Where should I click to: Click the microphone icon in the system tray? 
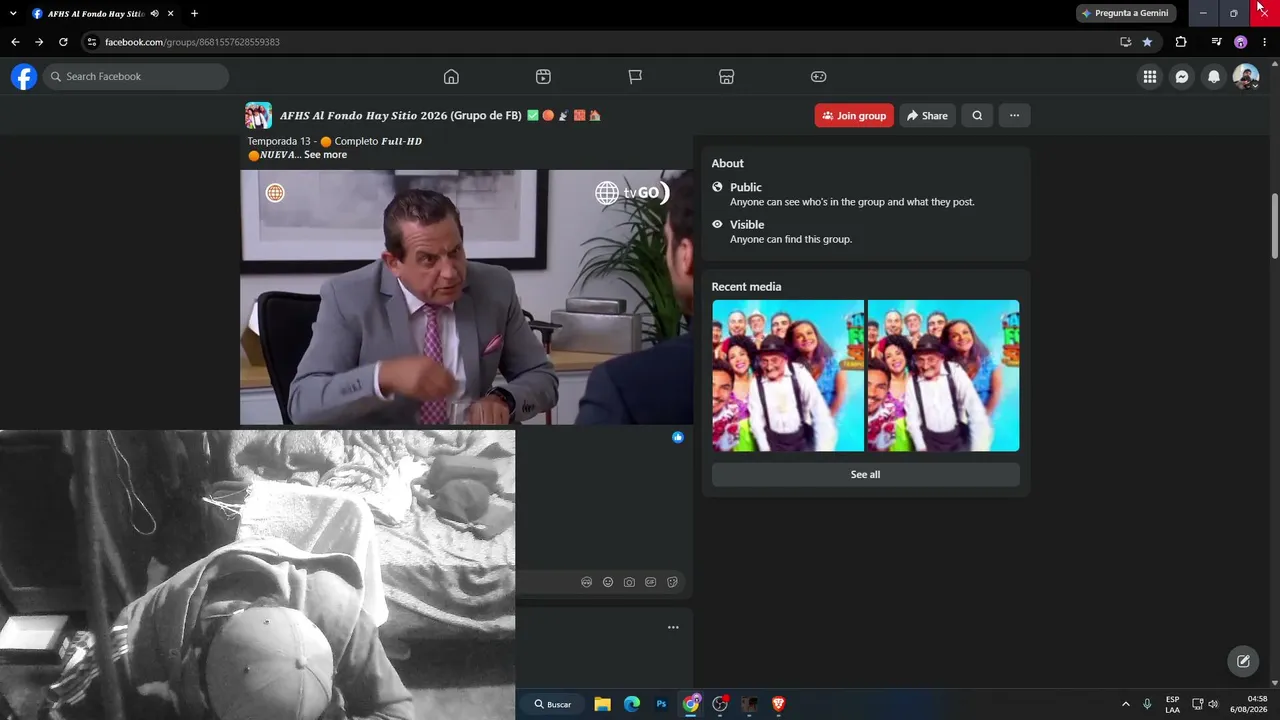(1147, 704)
